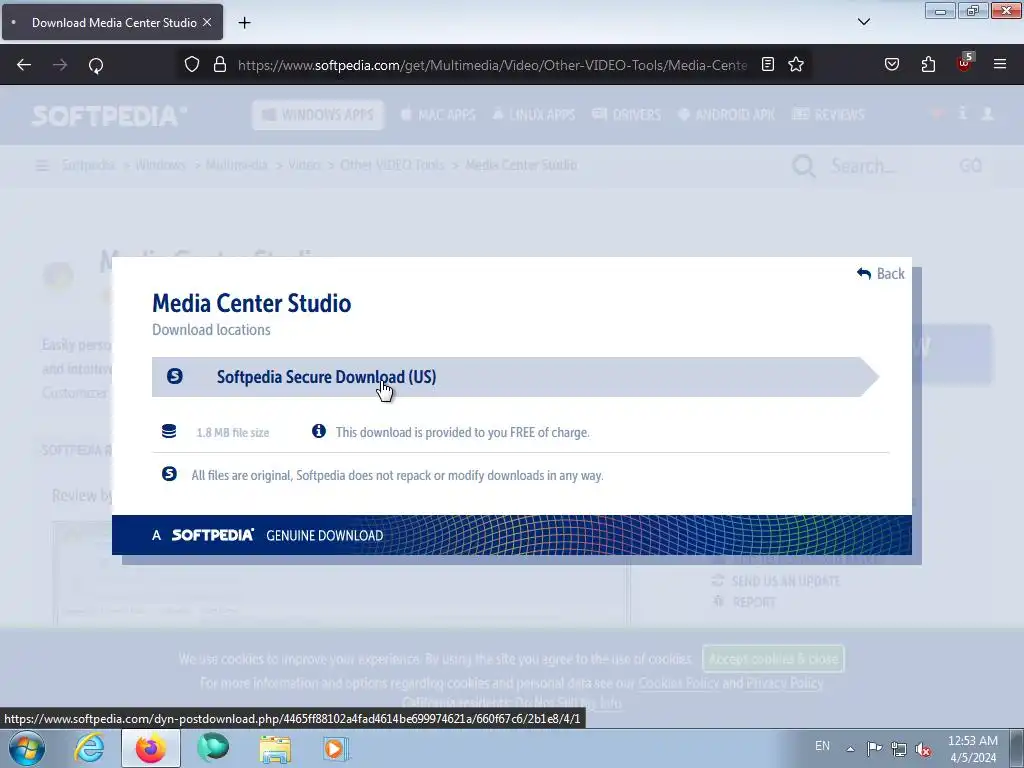Viewport: 1024px width, 768px height.
Task: Toggle reader view icon in the address bar
Action: point(768,64)
